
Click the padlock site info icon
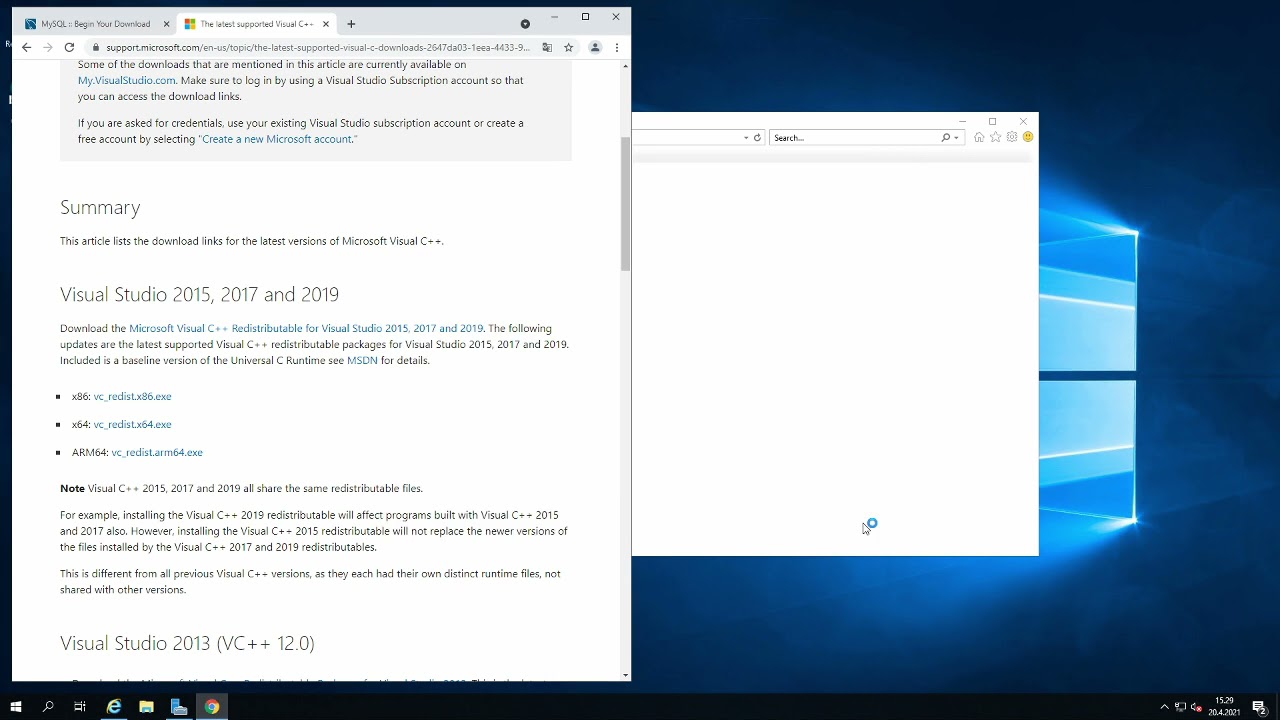[x=96, y=47]
